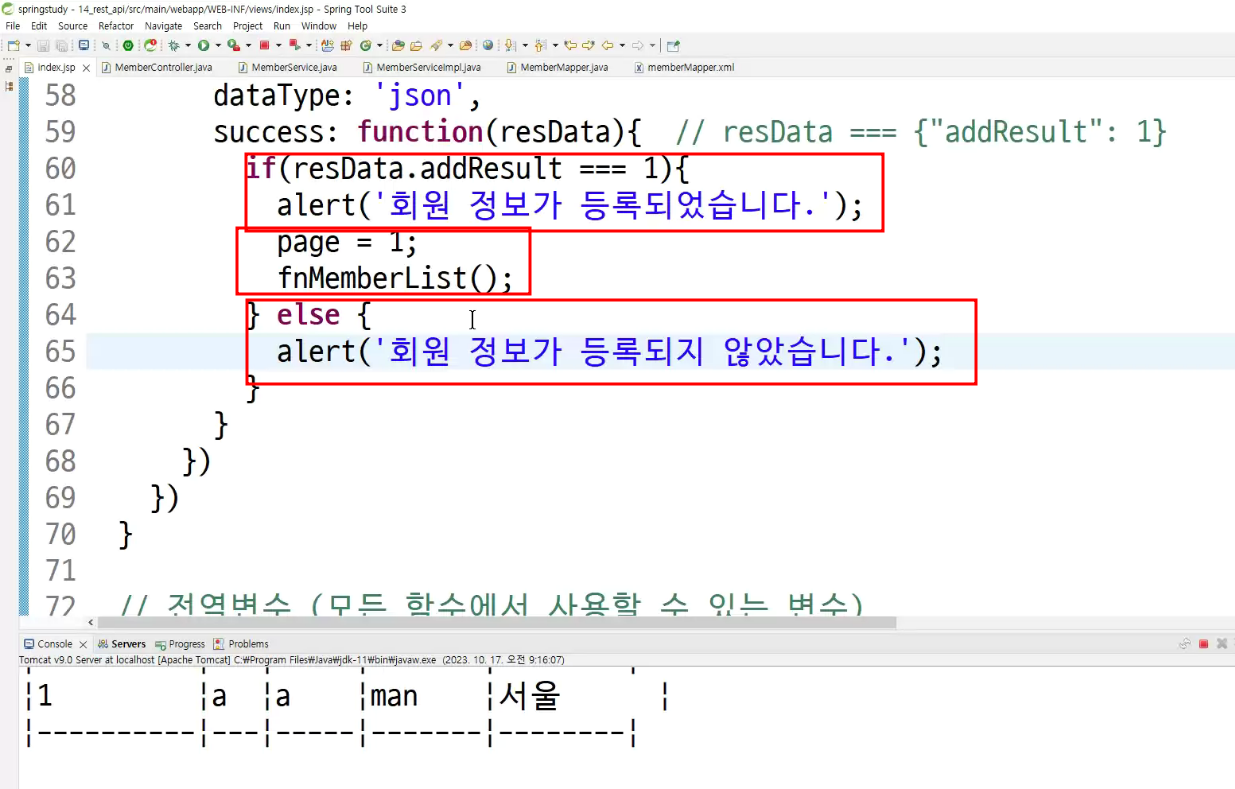Open the Source menu
1235x789 pixels.
tap(73, 26)
